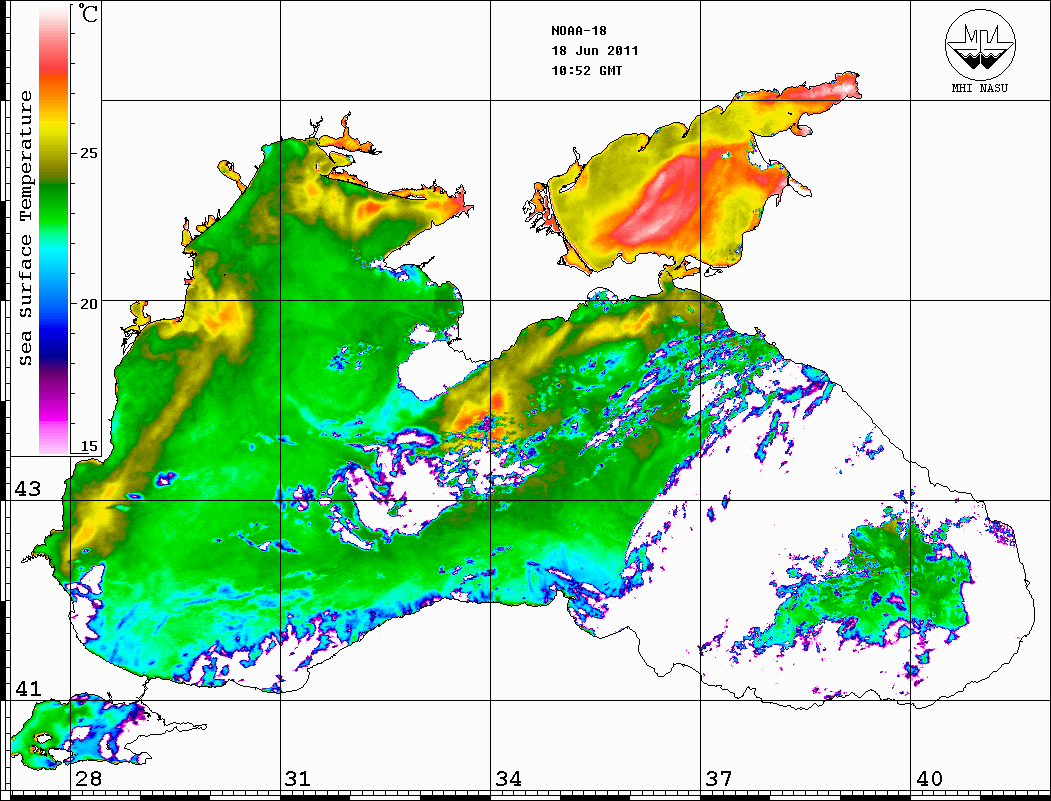This screenshot has width=1051, height=801.
Task: Click longitude label 34
Action: pyautogui.click(x=508, y=779)
